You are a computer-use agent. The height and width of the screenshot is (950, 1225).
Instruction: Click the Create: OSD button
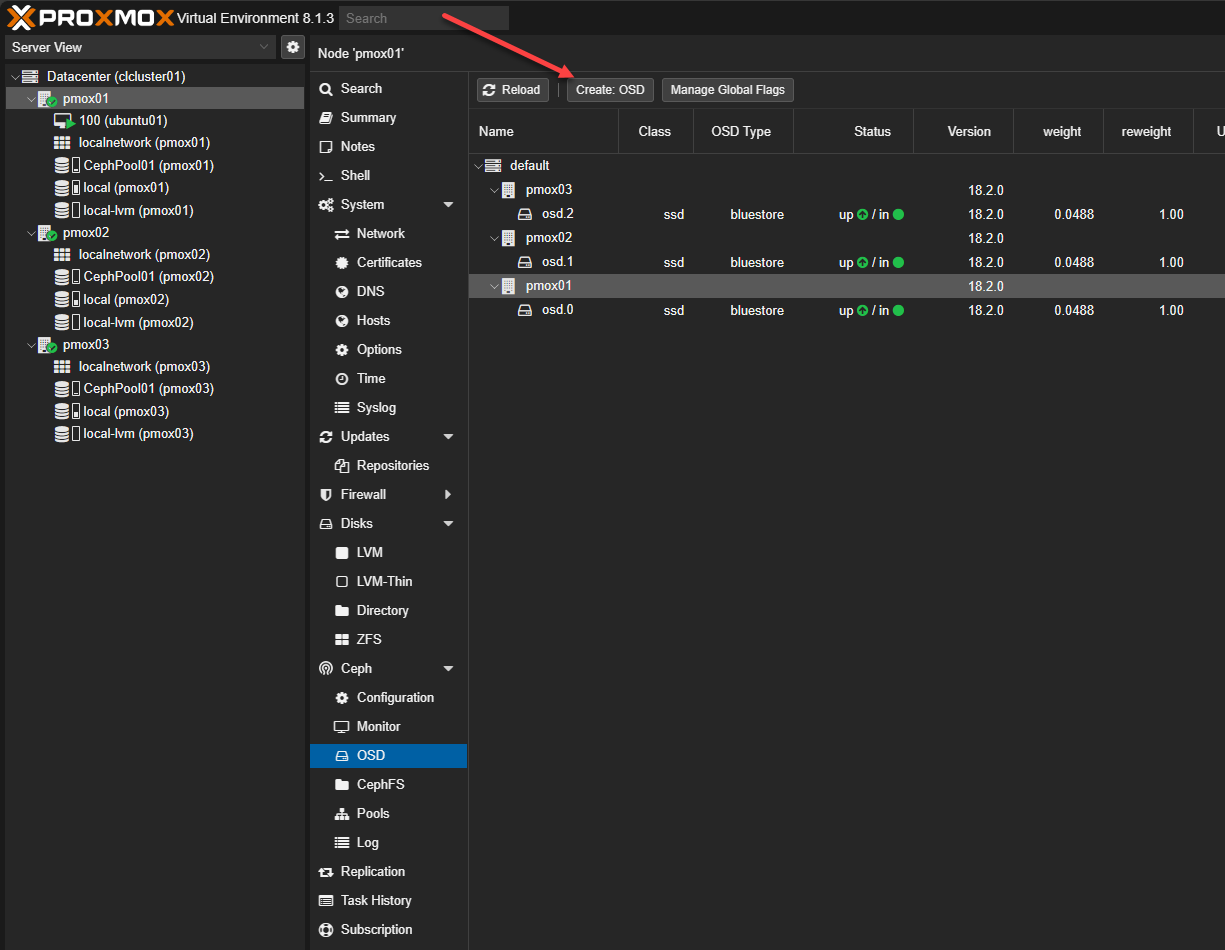click(610, 90)
